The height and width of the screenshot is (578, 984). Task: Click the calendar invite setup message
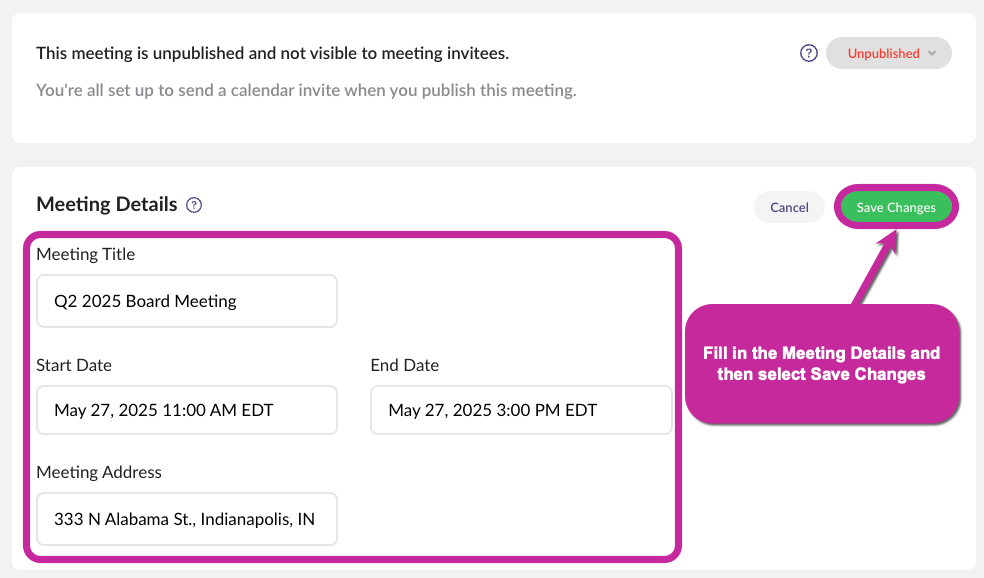(x=306, y=90)
